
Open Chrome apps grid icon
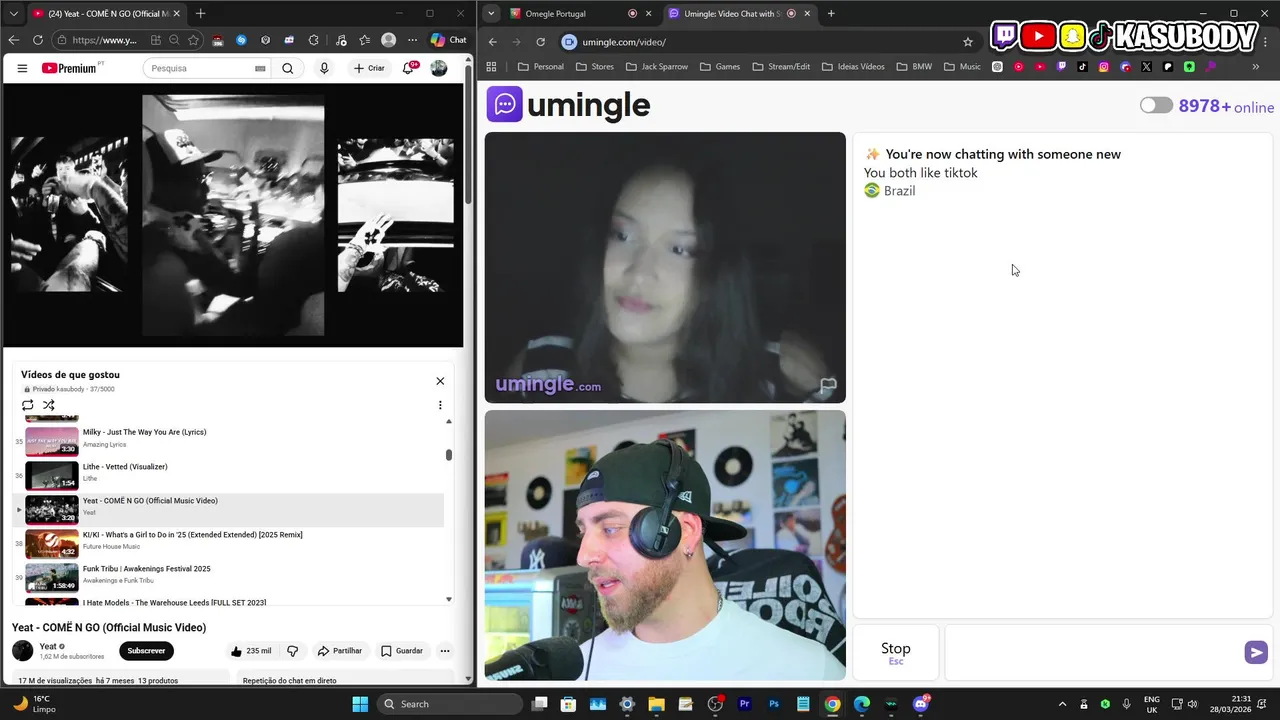click(x=491, y=67)
